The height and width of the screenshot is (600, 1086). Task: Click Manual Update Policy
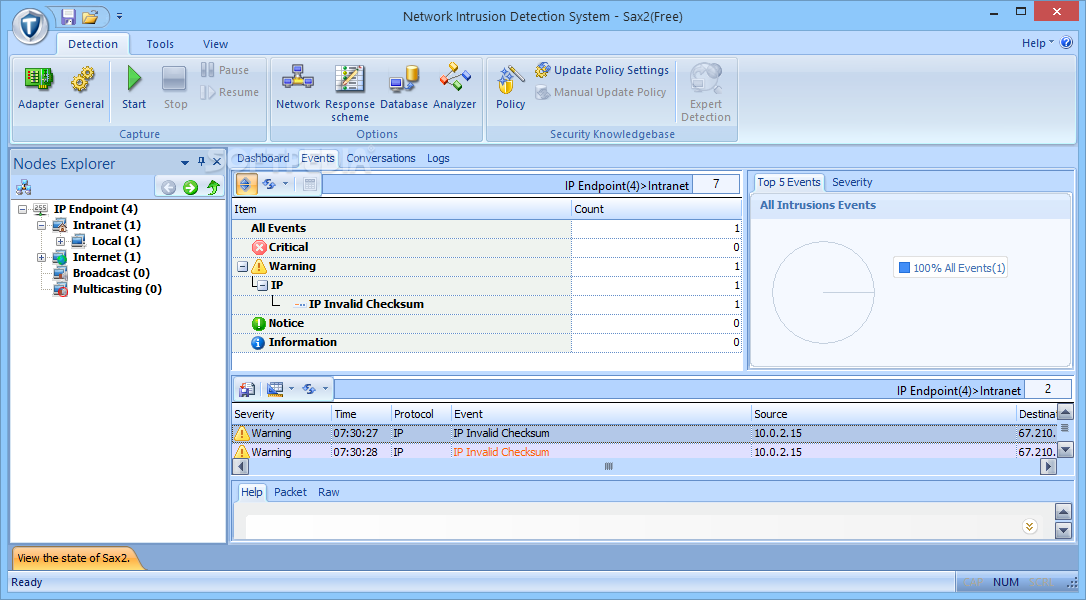click(600, 92)
